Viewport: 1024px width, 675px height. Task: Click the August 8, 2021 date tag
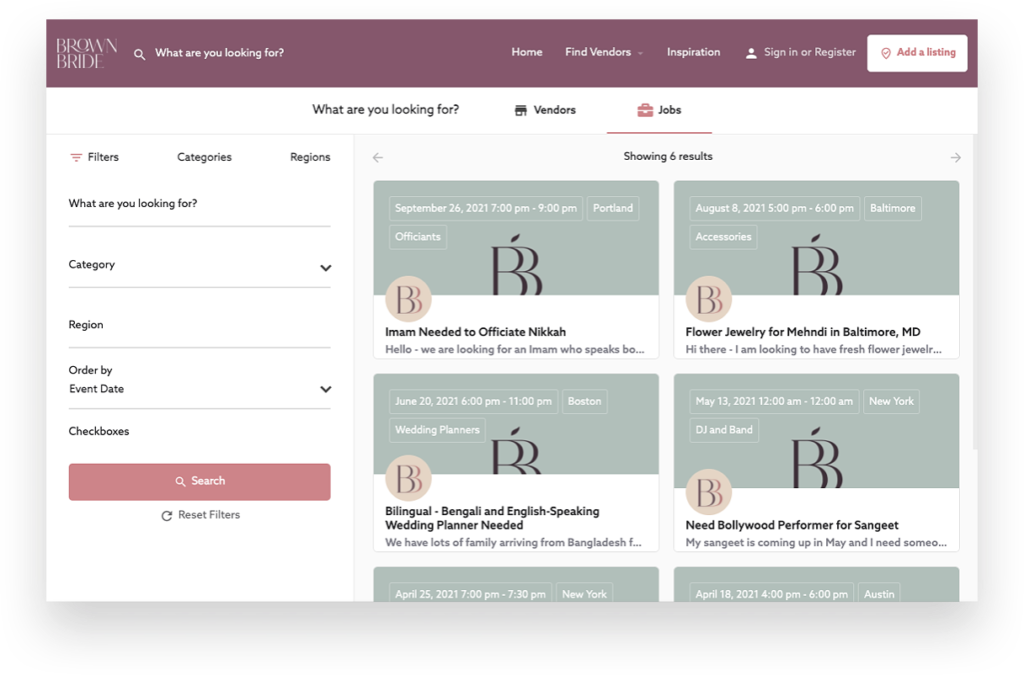point(774,208)
